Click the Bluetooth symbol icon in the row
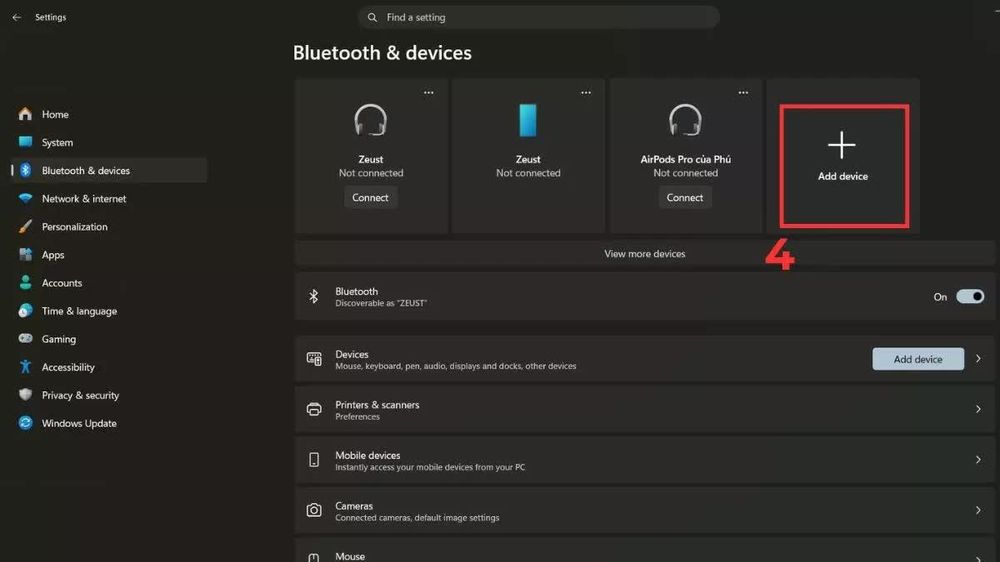The image size is (1000, 562). pos(314,297)
